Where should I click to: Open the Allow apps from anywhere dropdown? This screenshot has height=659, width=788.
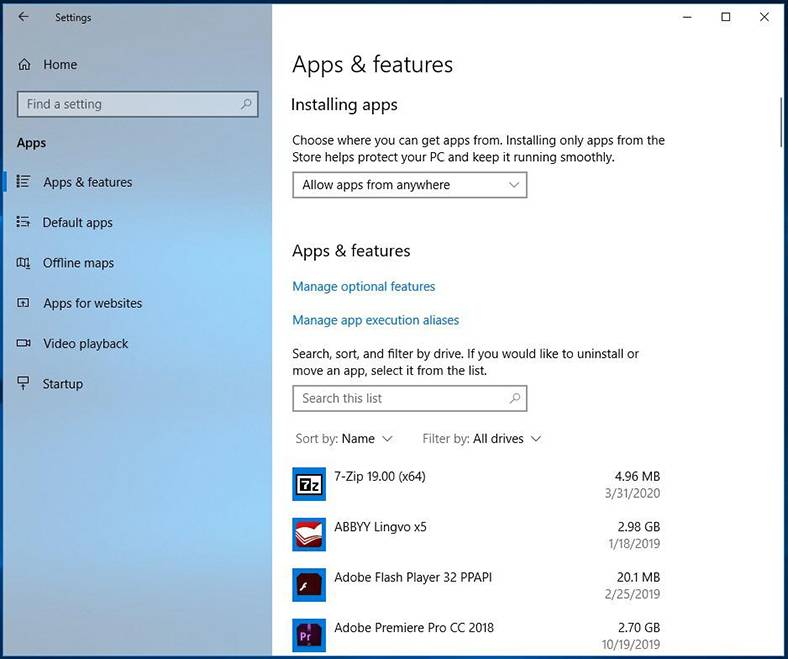tap(410, 185)
